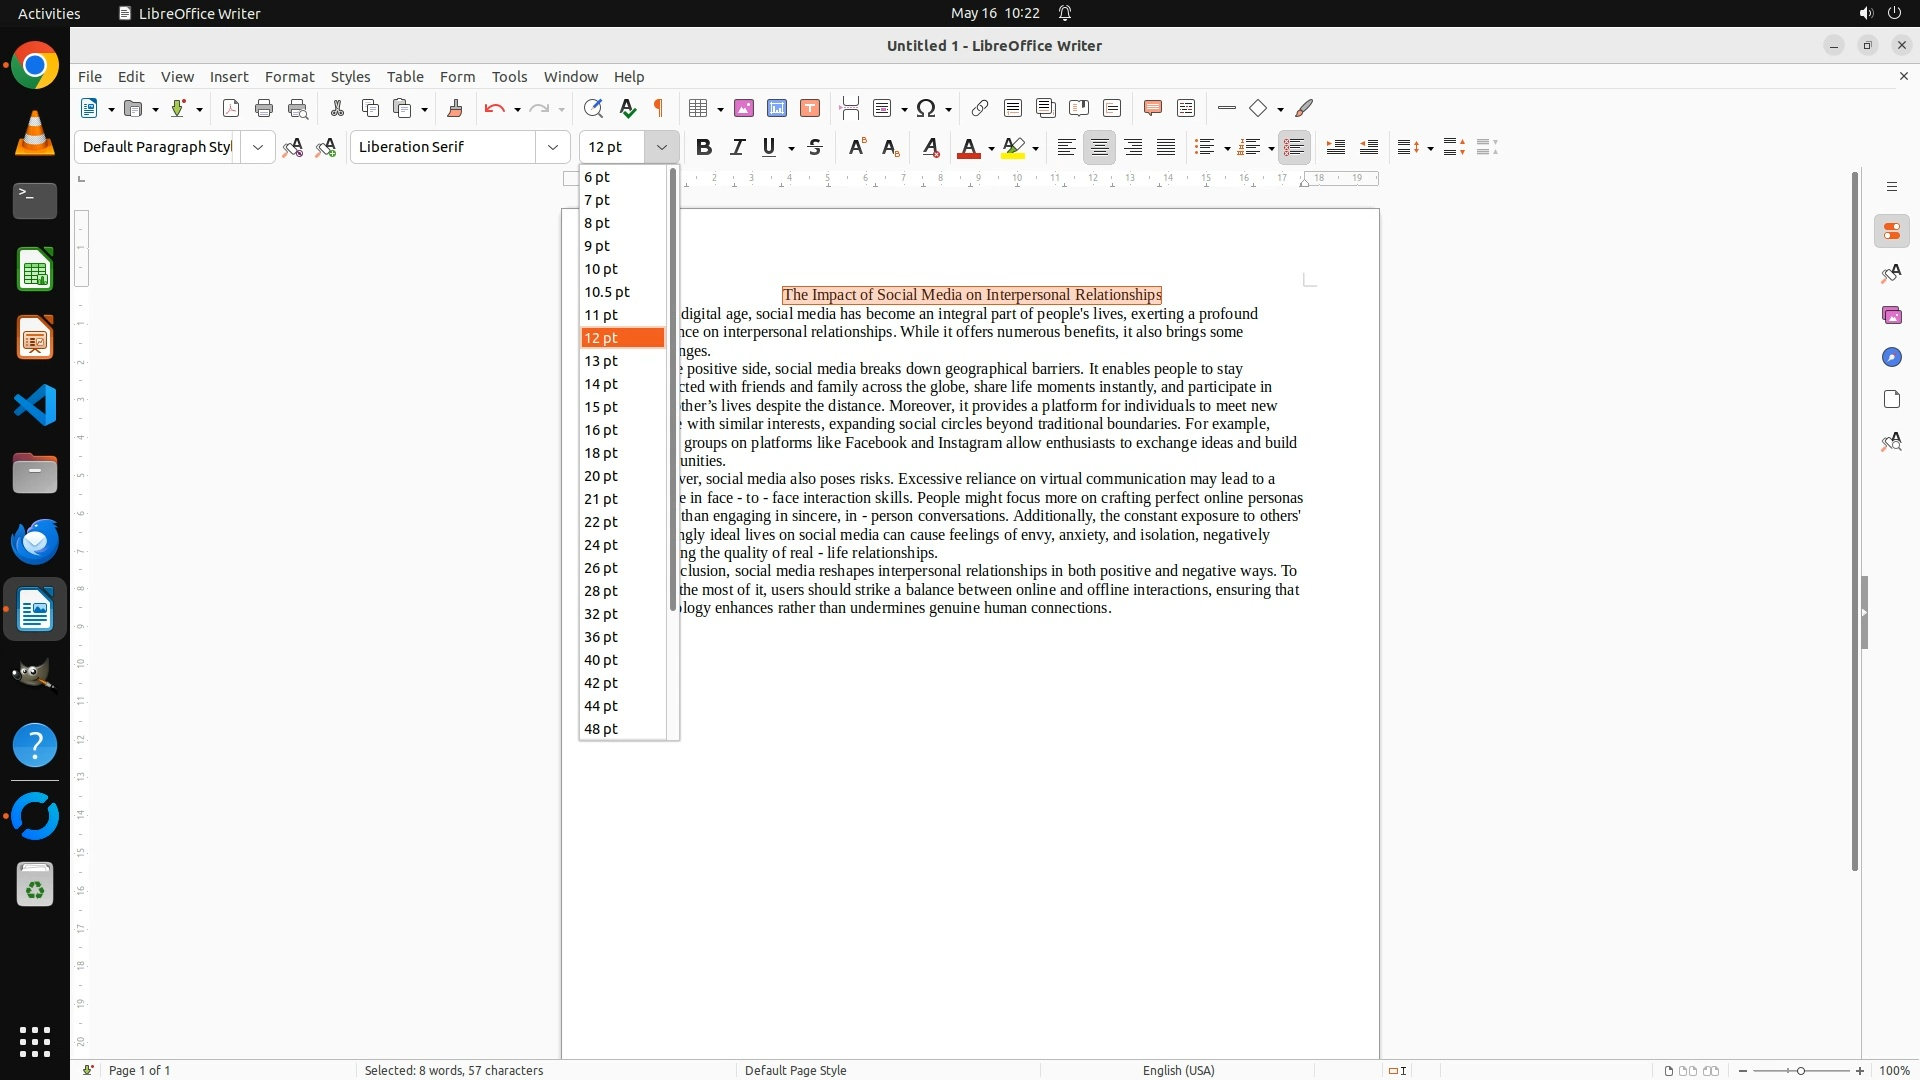Click Default Page Style in status bar
Image resolution: width=1920 pixels, height=1080 pixels.
[795, 1070]
